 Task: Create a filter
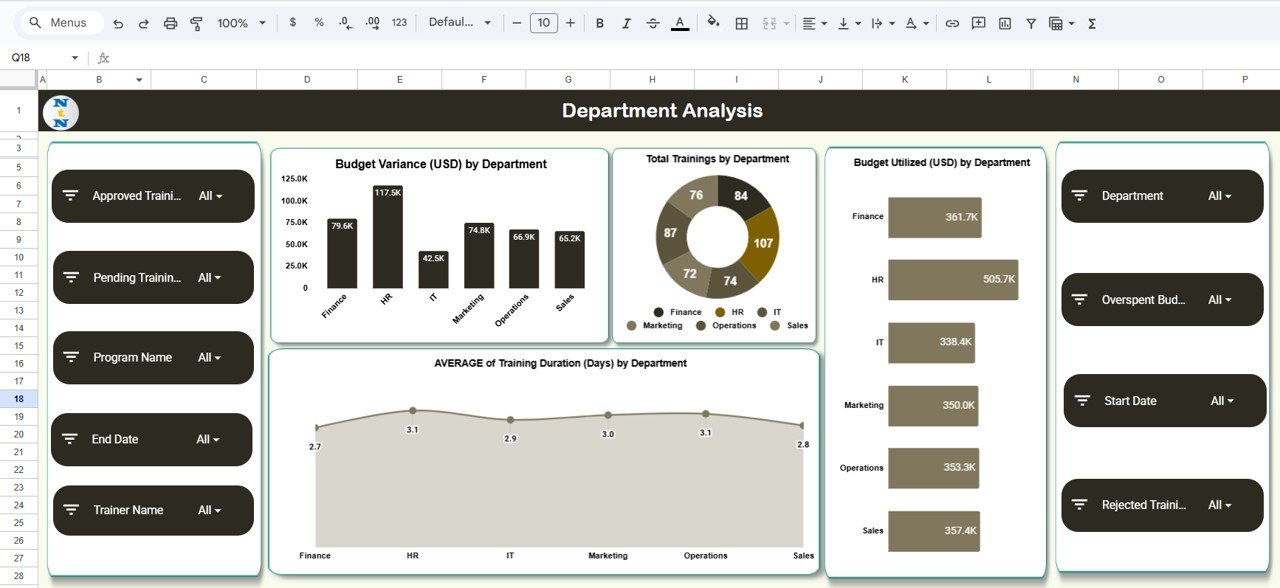pos(1031,22)
